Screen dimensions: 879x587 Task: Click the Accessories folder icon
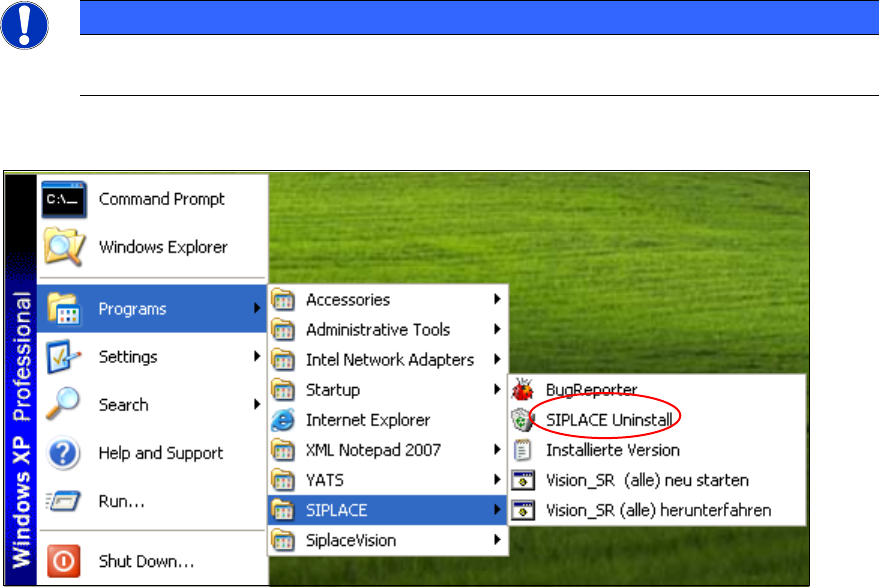(x=283, y=299)
